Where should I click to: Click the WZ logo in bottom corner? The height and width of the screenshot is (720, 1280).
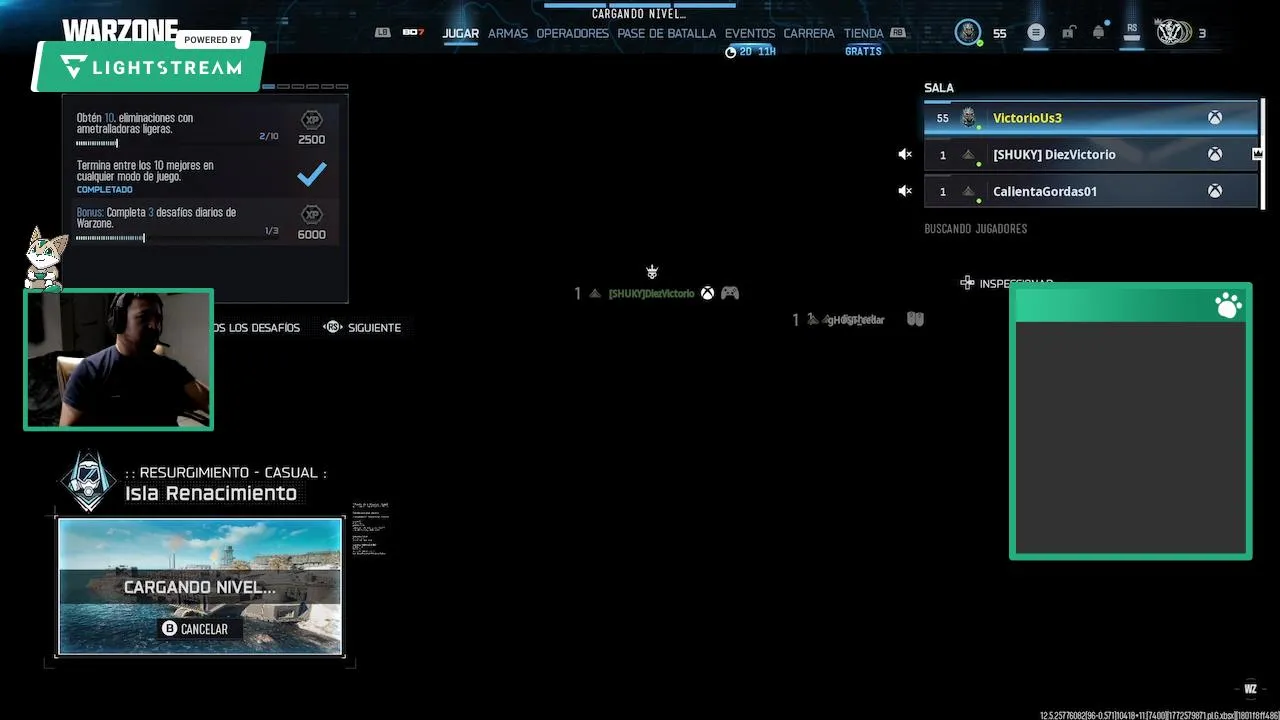tap(1250, 688)
